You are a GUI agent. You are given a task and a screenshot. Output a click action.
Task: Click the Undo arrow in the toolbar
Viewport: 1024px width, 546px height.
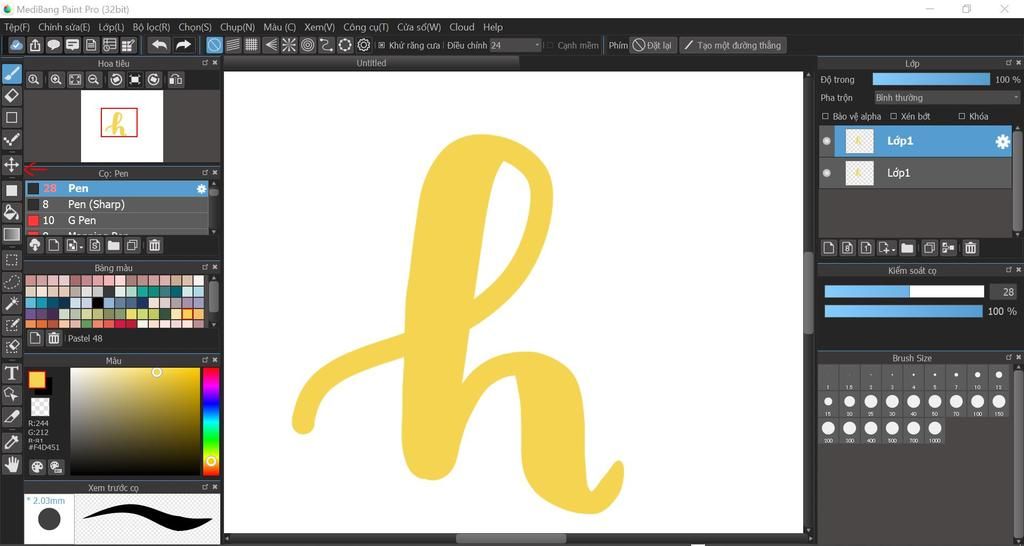click(x=159, y=45)
